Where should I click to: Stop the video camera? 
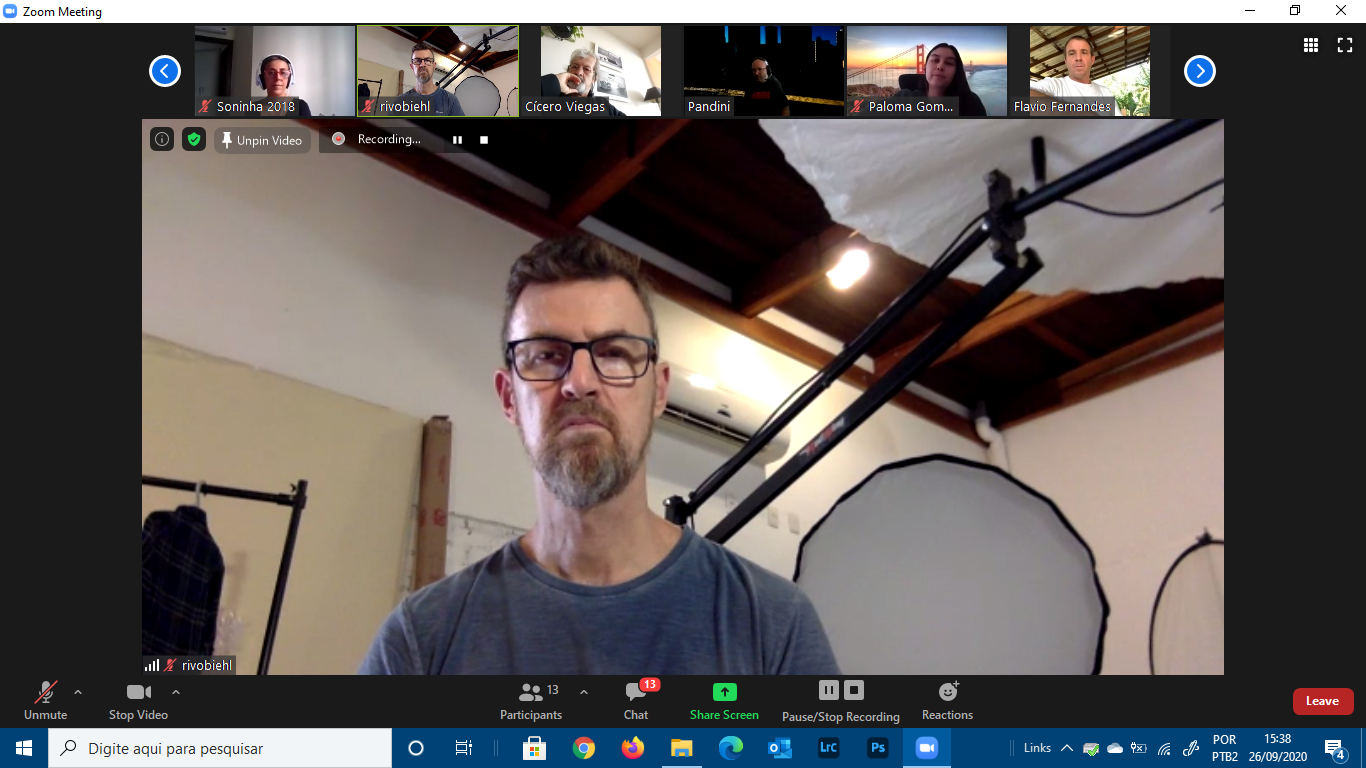(x=138, y=700)
